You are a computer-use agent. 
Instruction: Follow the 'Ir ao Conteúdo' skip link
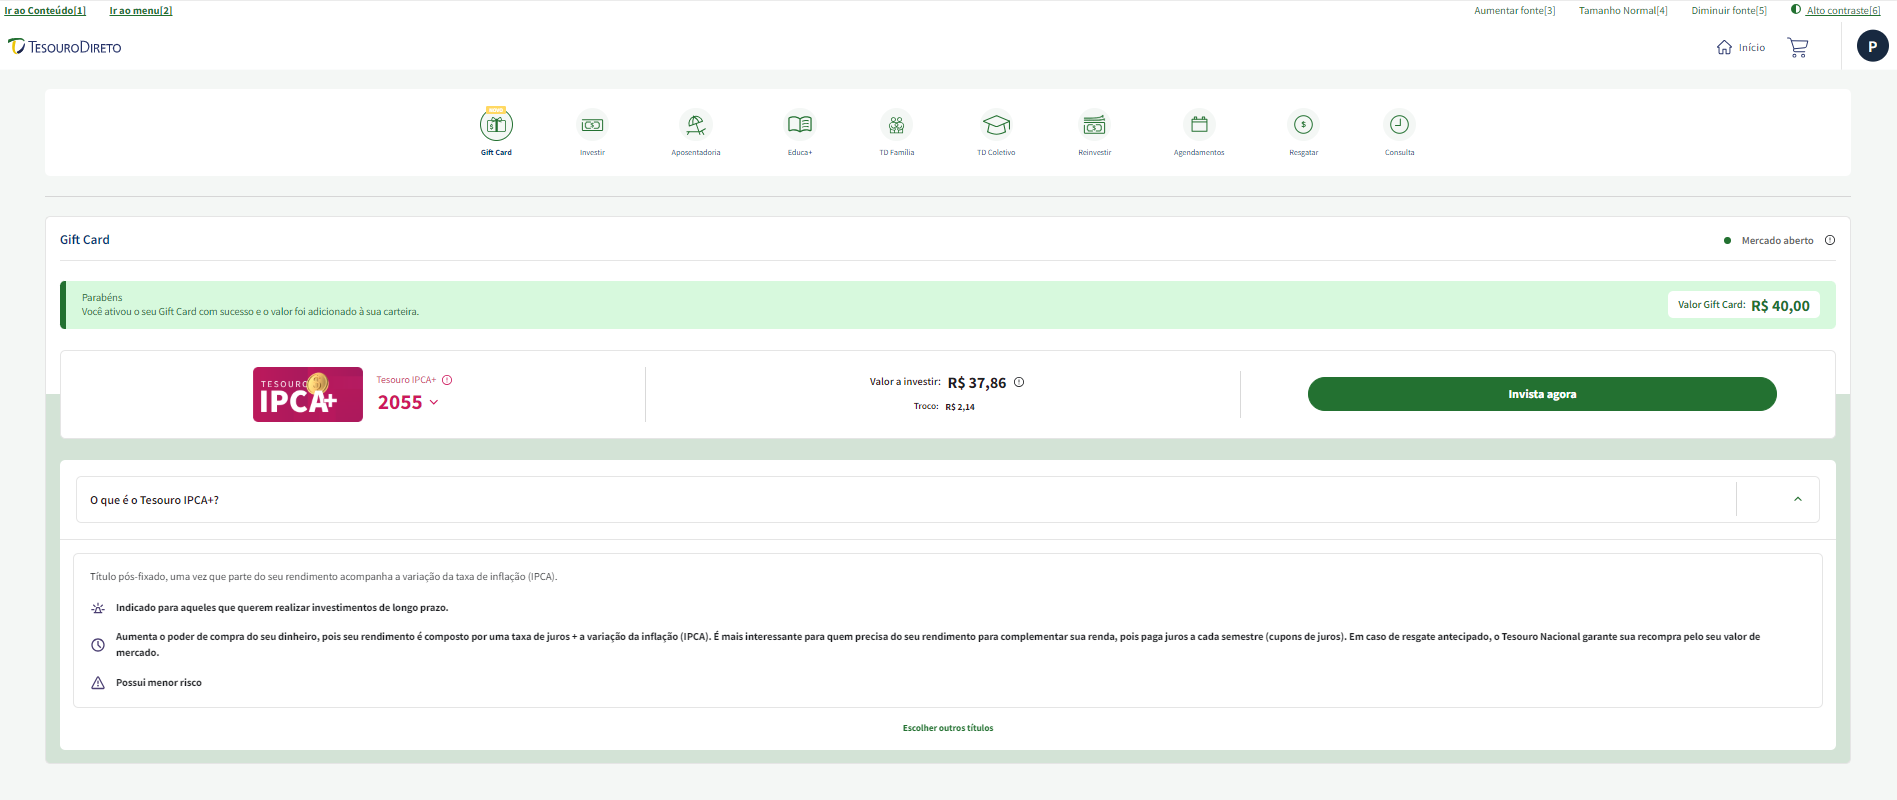pyautogui.click(x=45, y=10)
